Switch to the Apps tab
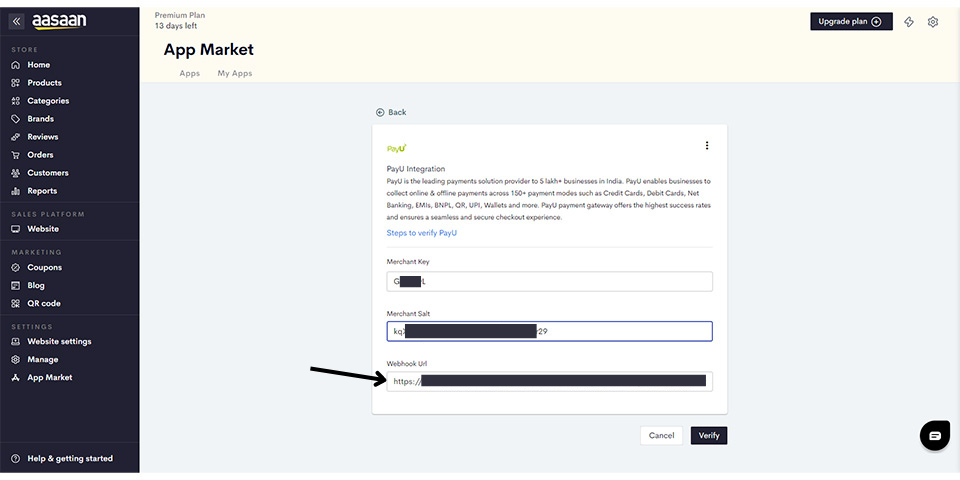The image size is (960, 480). tap(189, 74)
